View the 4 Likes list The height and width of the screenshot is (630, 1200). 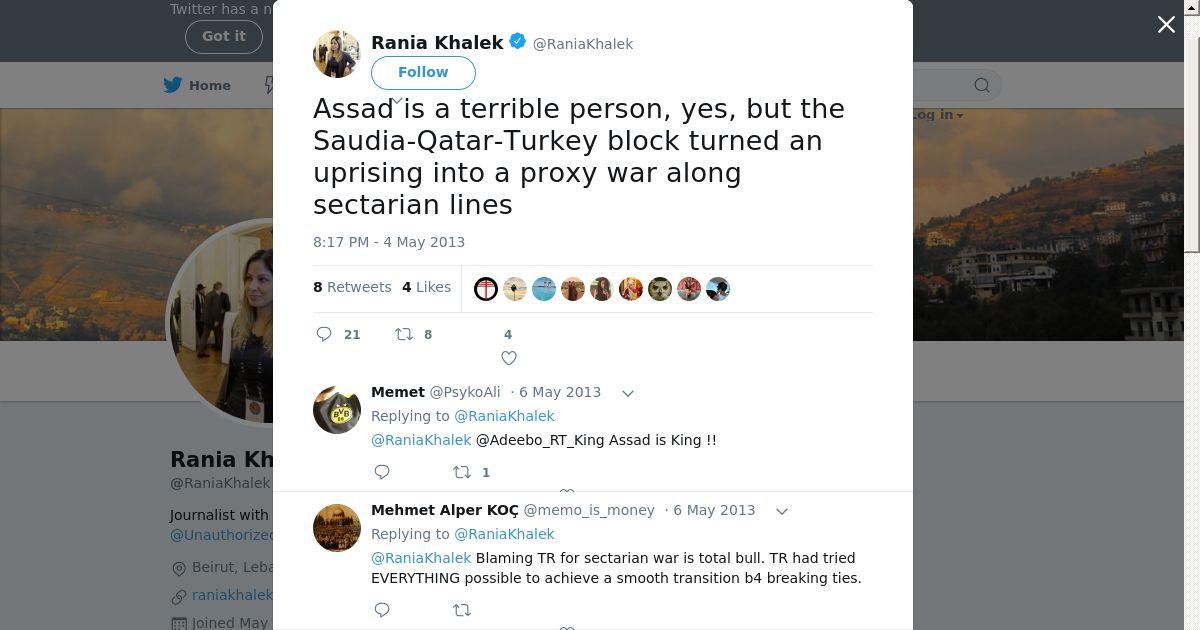pyautogui.click(x=427, y=287)
